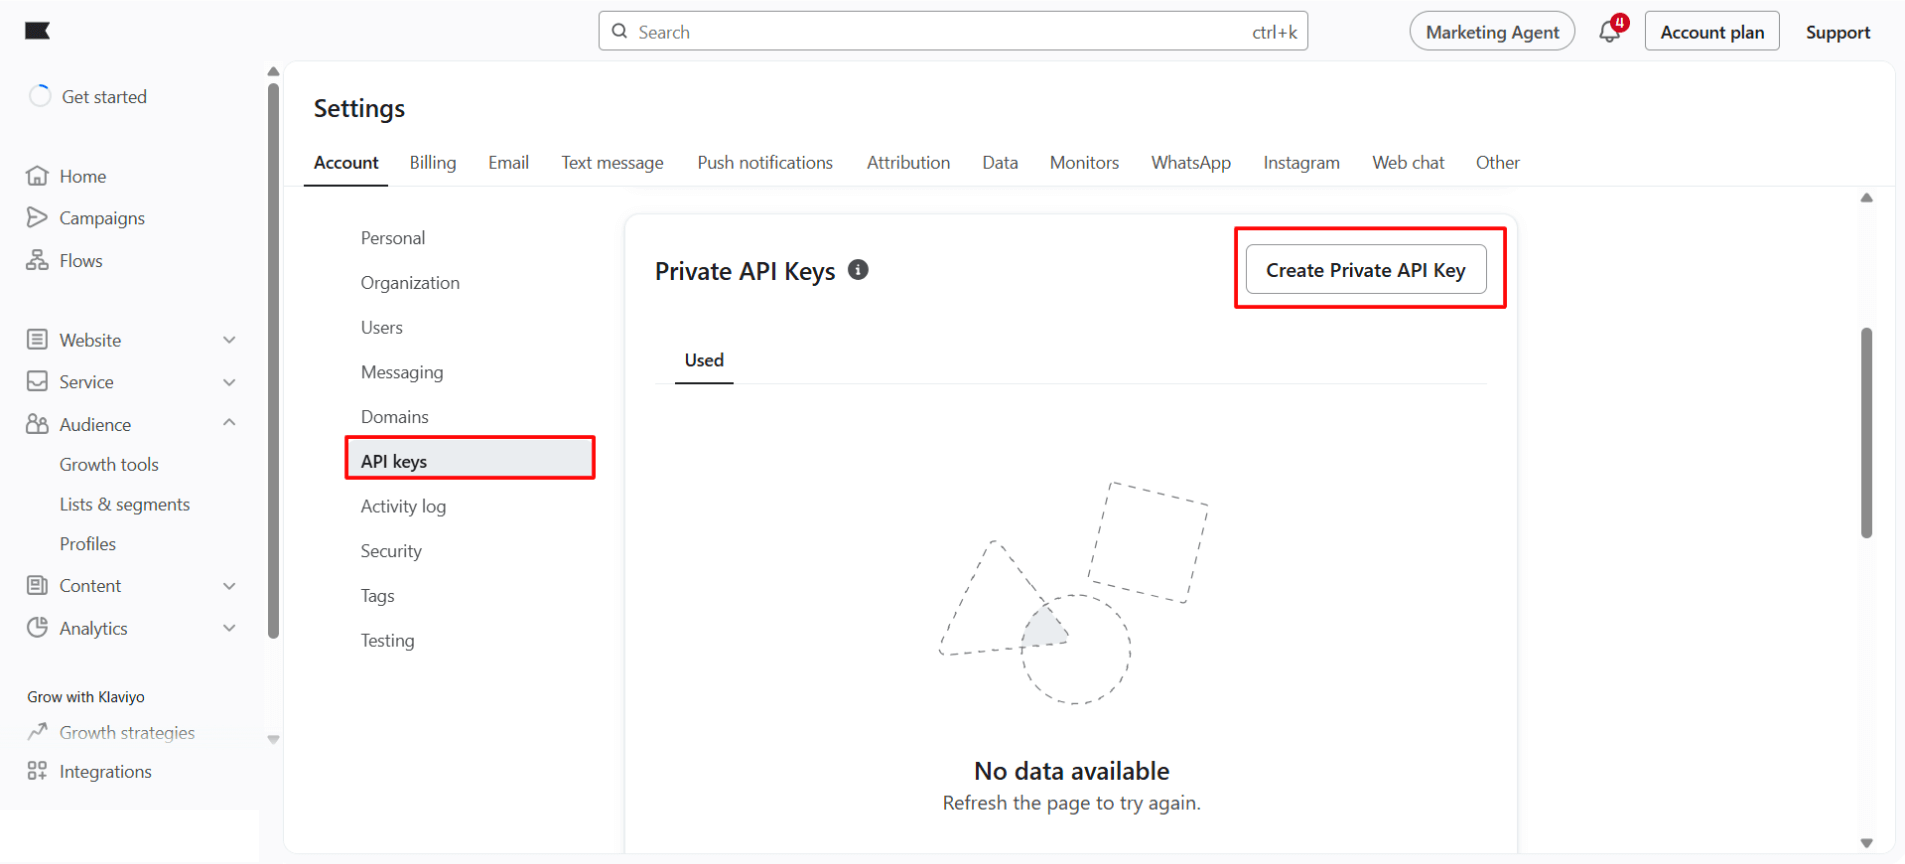Open the Billing settings tab
Viewport: 1905px width, 864px height.
click(x=432, y=162)
